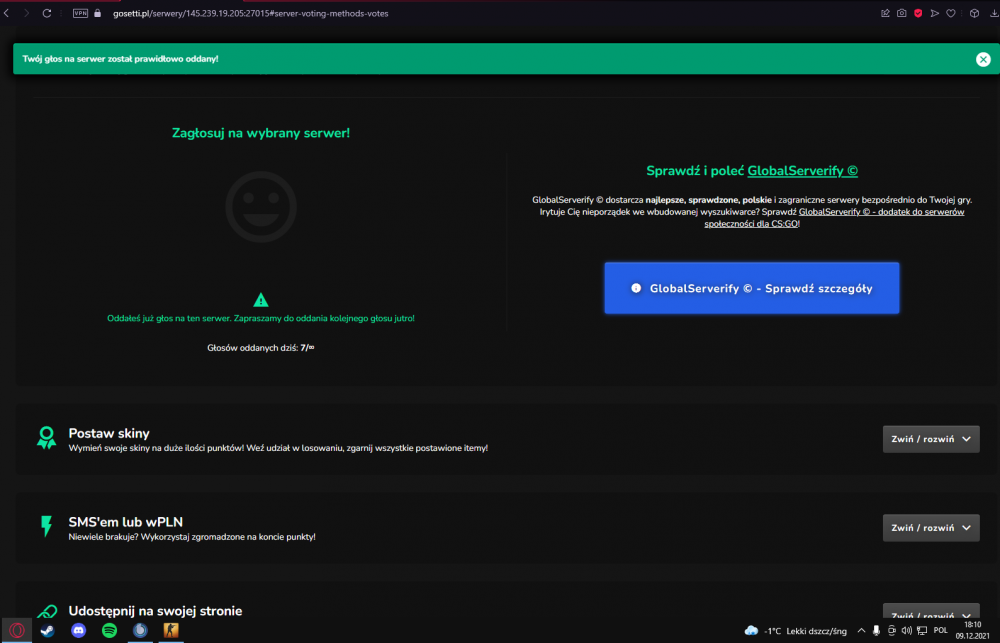Take a snapshot with the camera icon
The image size is (1000, 643).
tap(901, 13)
